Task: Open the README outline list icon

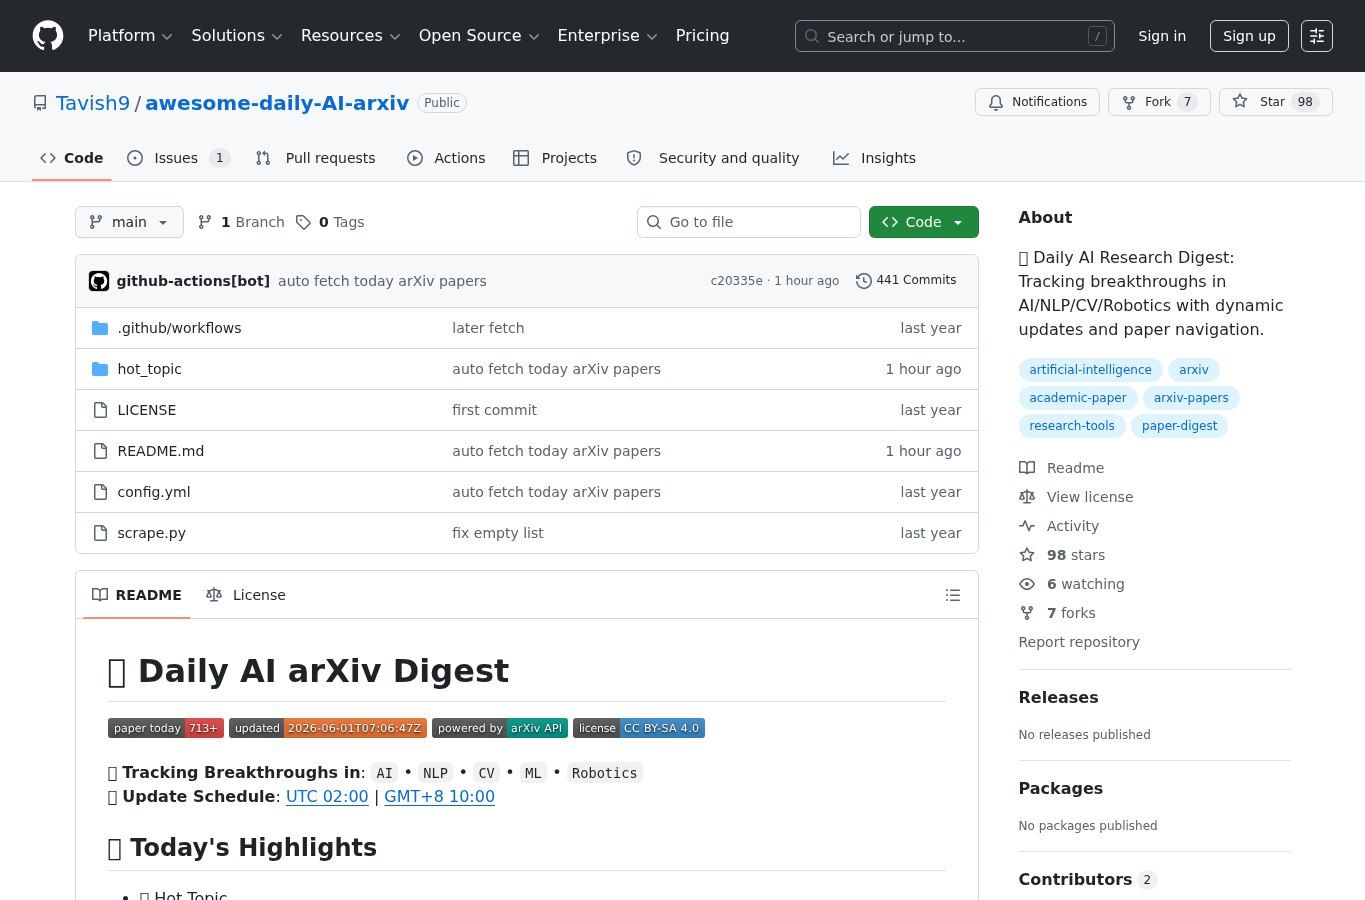Action: pos(953,595)
